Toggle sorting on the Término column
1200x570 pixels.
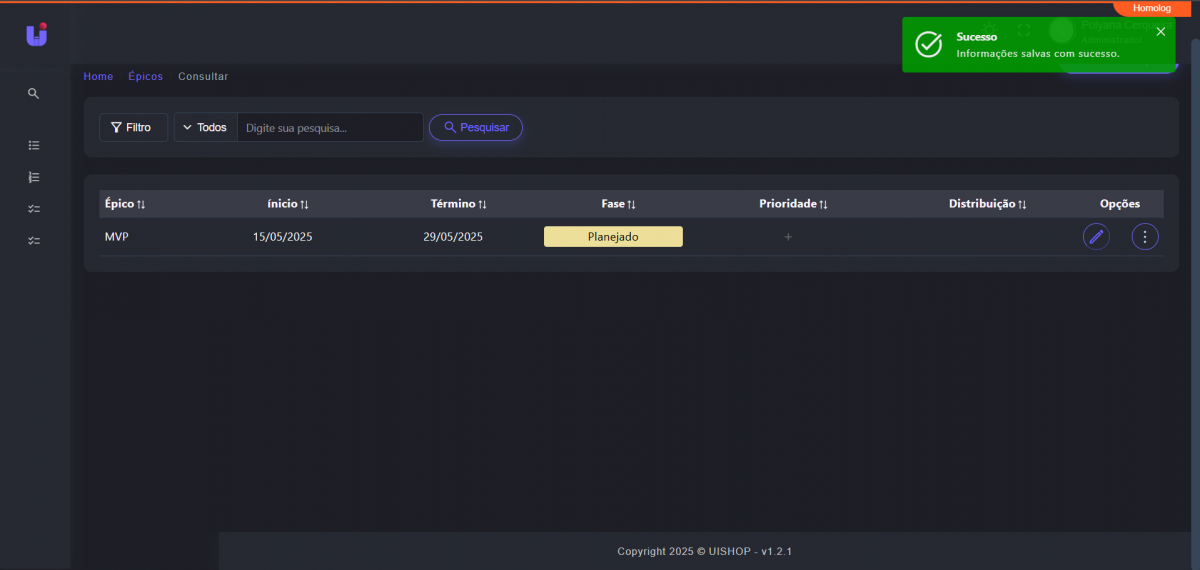(458, 204)
